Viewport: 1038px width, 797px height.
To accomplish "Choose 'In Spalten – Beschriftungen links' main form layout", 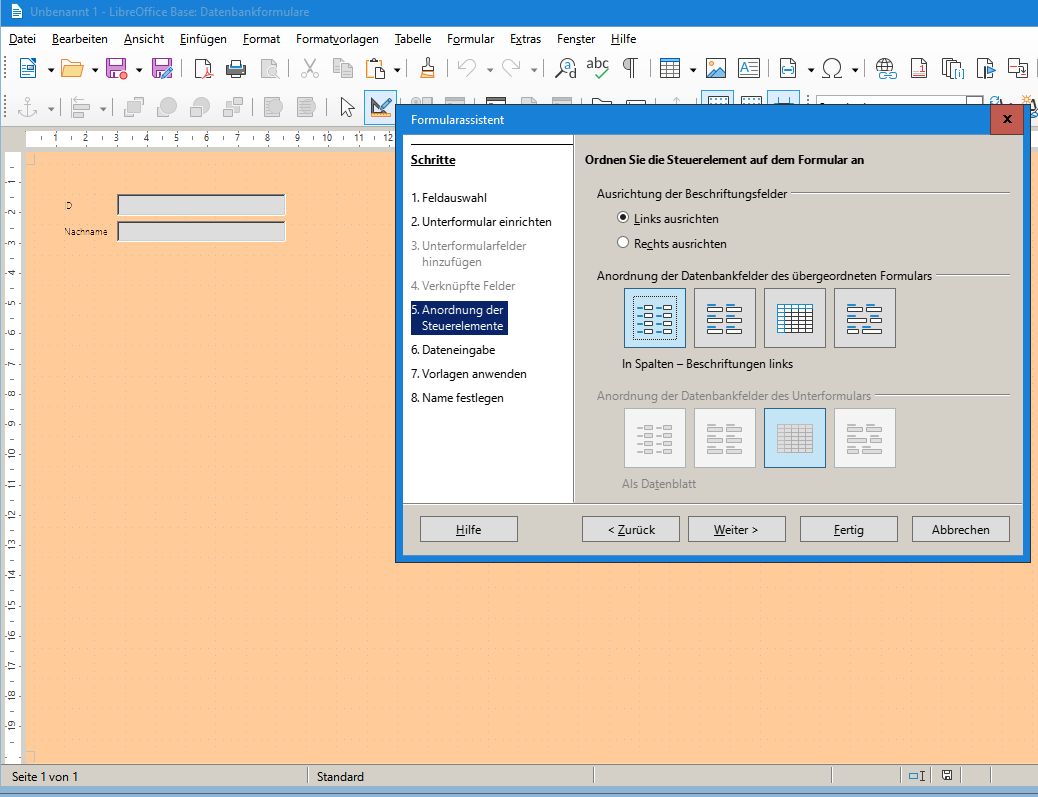I will tap(655, 318).
